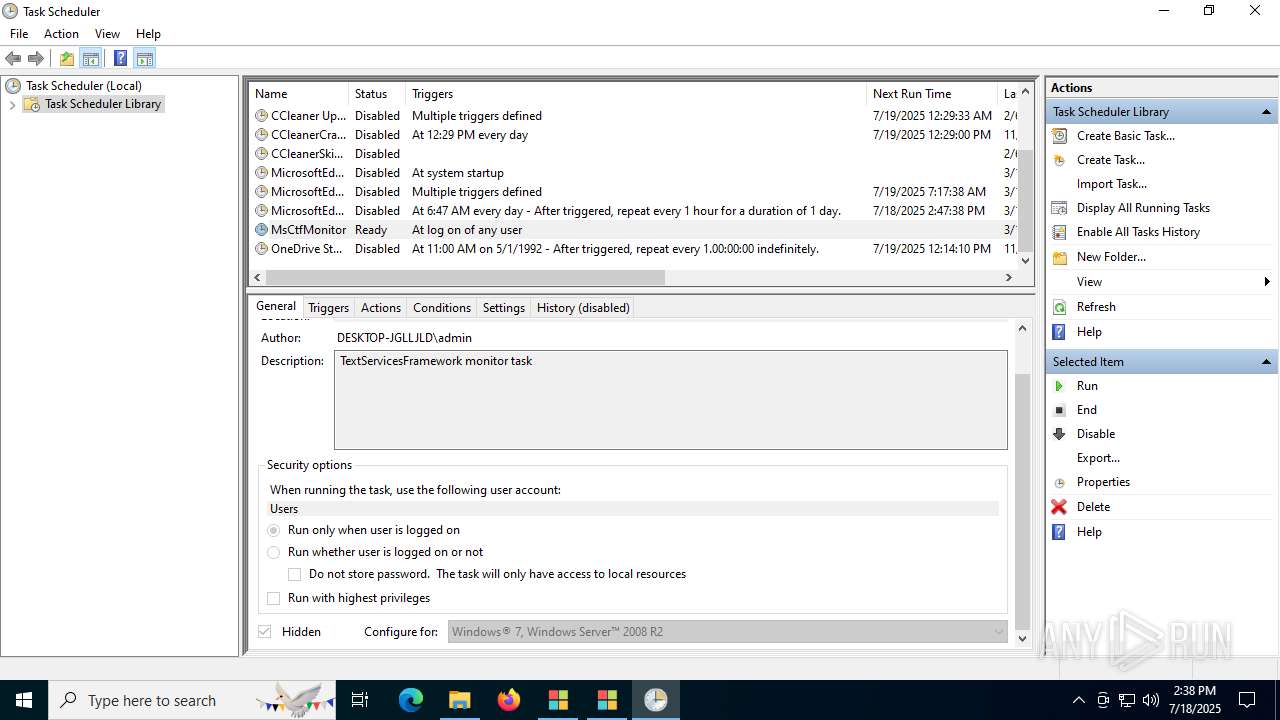Click the New Folder icon
Screen dimensions: 1280x720
tap(1060, 257)
